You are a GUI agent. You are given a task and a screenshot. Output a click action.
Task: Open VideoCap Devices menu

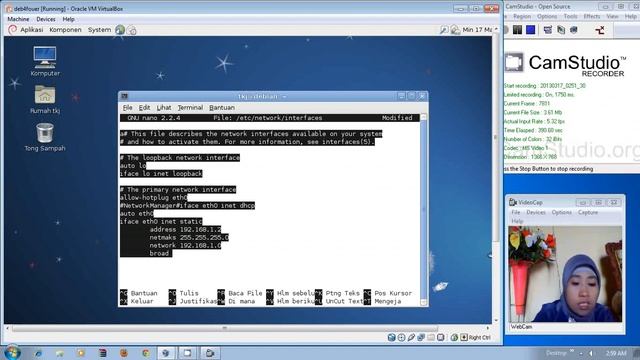click(536, 212)
